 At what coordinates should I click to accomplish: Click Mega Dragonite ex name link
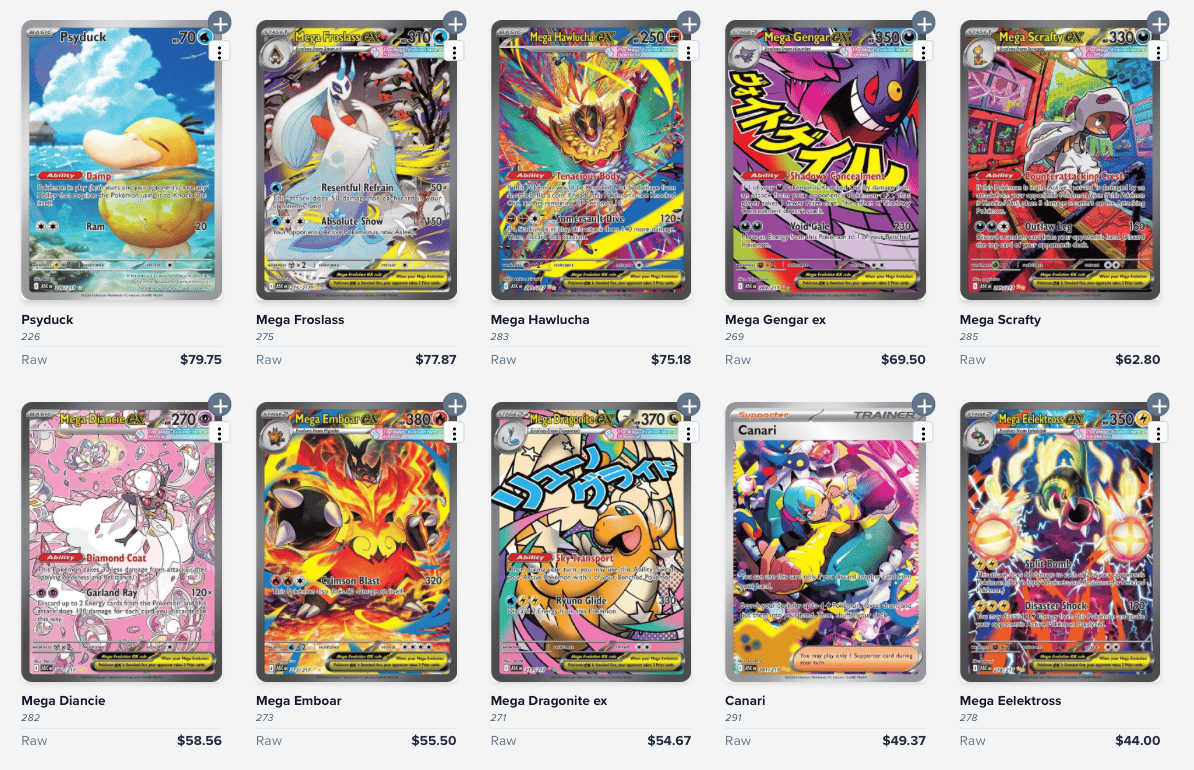[549, 701]
